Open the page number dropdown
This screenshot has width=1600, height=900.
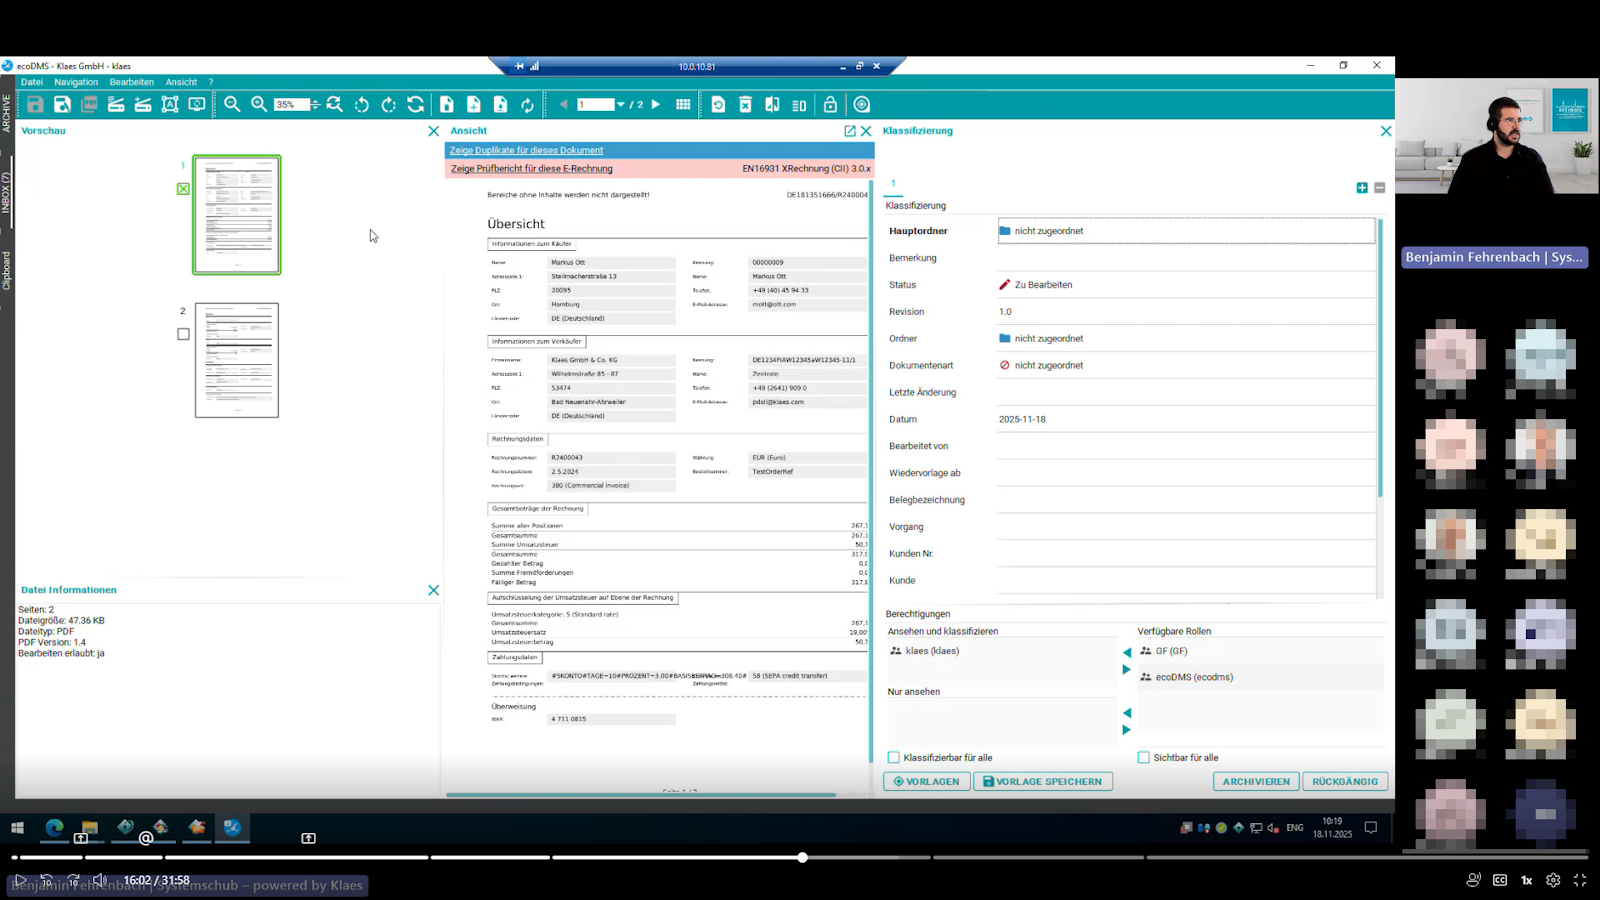point(620,104)
